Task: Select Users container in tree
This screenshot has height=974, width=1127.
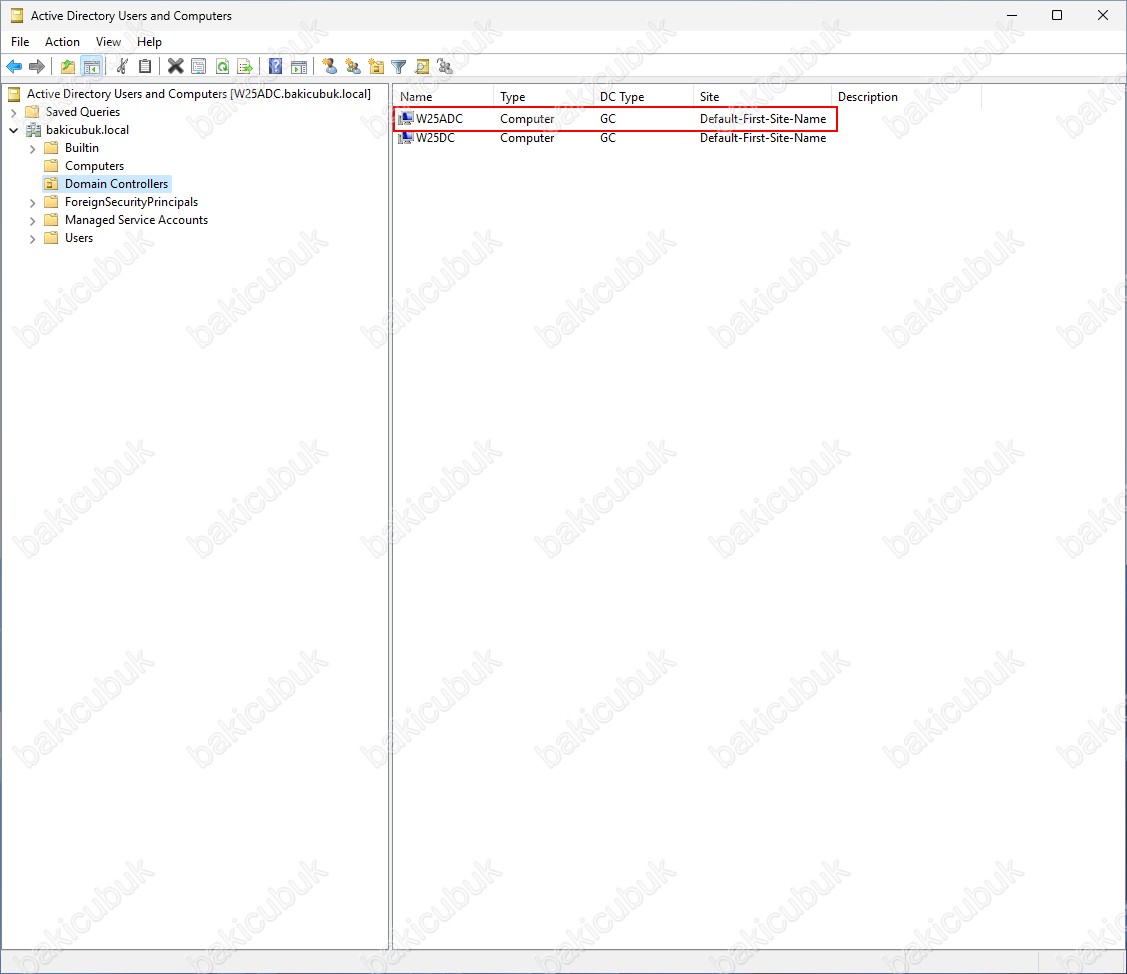Action: [x=79, y=237]
